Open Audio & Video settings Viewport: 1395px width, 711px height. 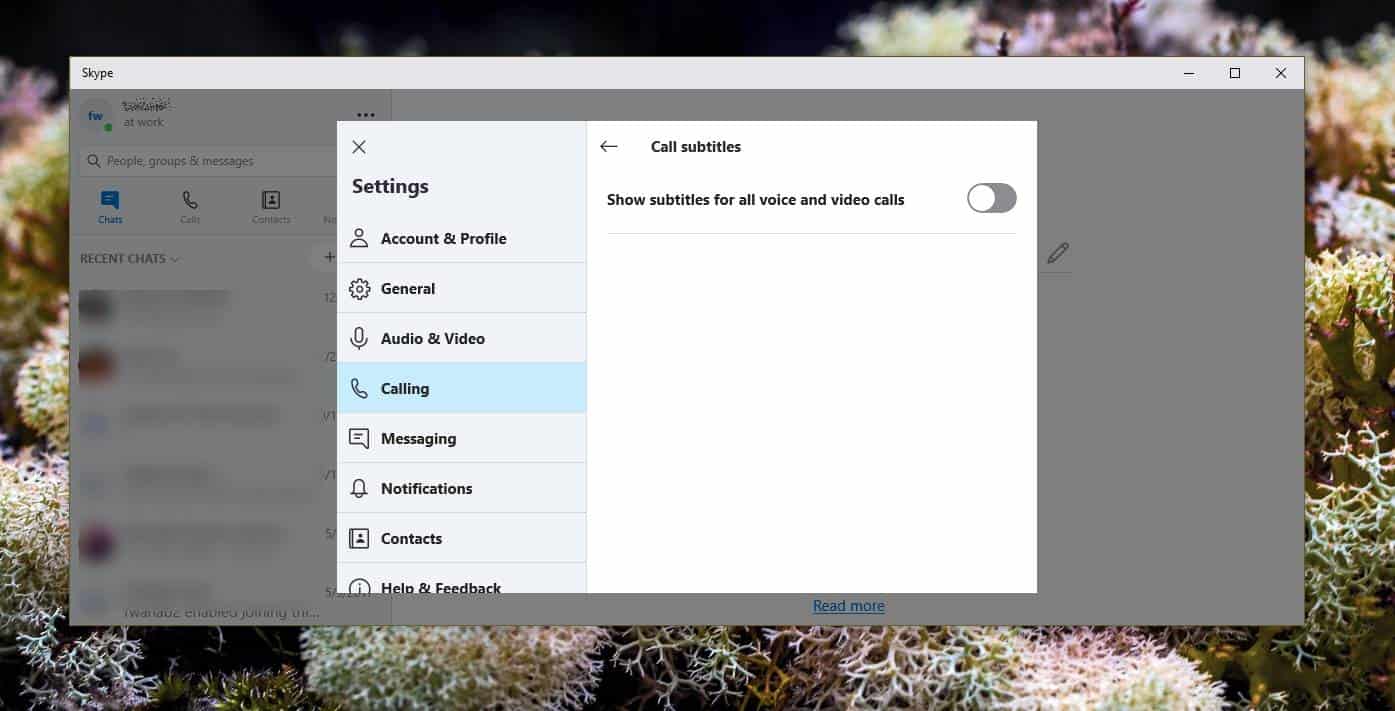click(x=461, y=338)
